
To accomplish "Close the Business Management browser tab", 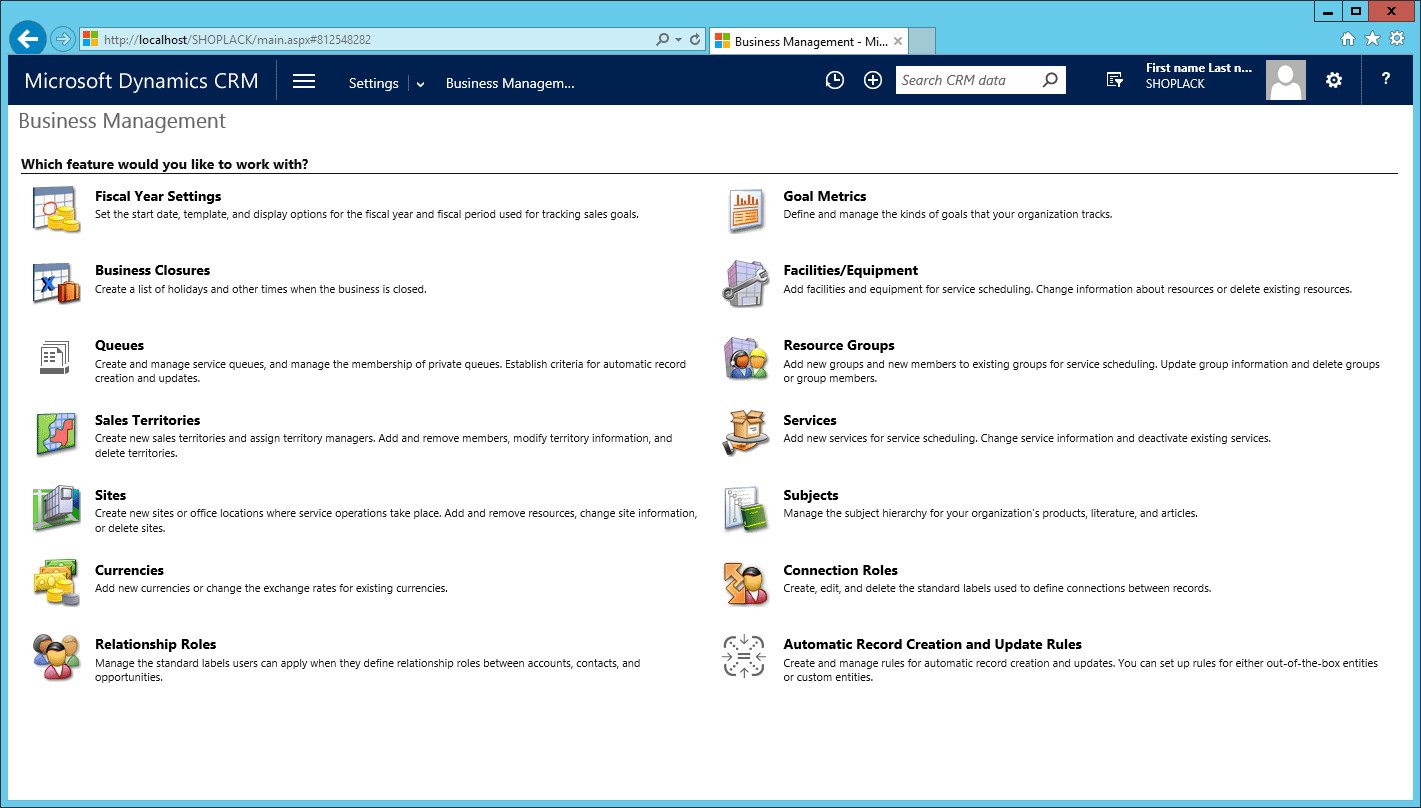I will click(x=898, y=41).
